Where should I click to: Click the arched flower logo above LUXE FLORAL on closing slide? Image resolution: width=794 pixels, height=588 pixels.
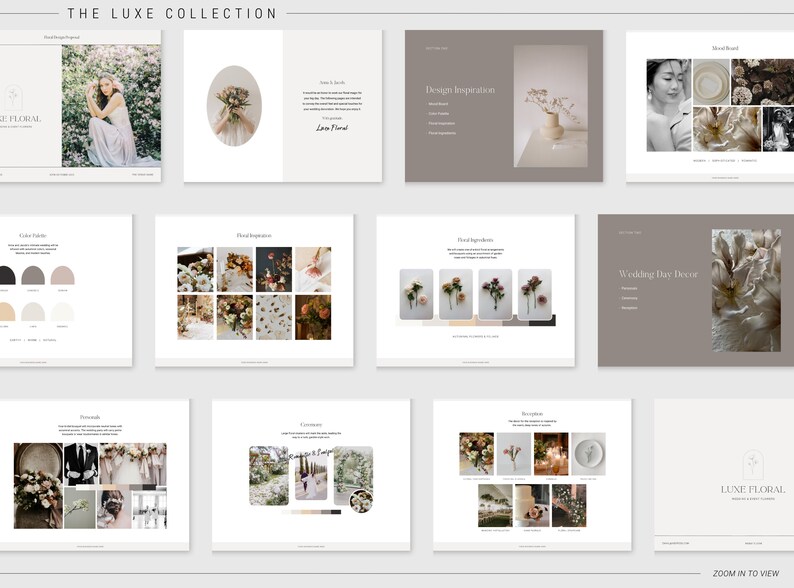(x=753, y=465)
